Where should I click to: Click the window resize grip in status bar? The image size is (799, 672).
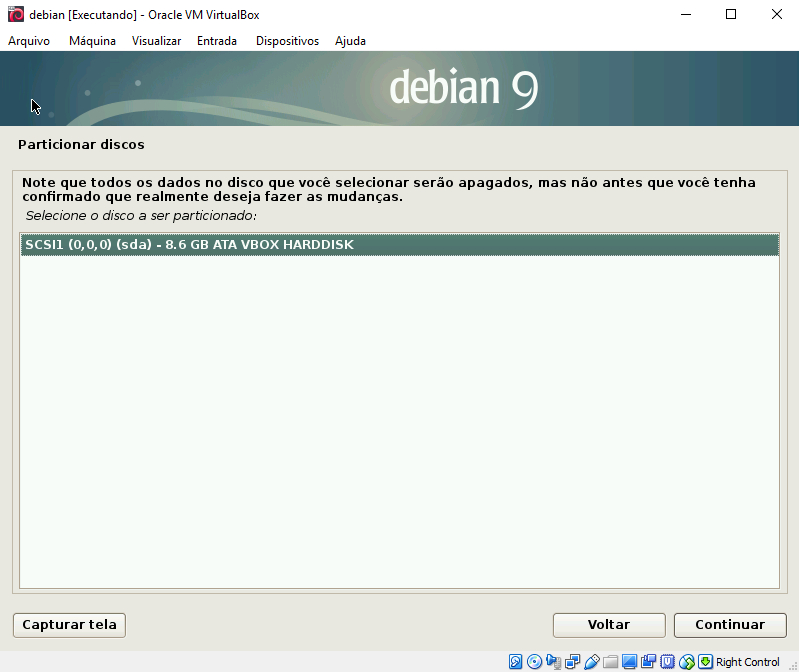(793, 666)
